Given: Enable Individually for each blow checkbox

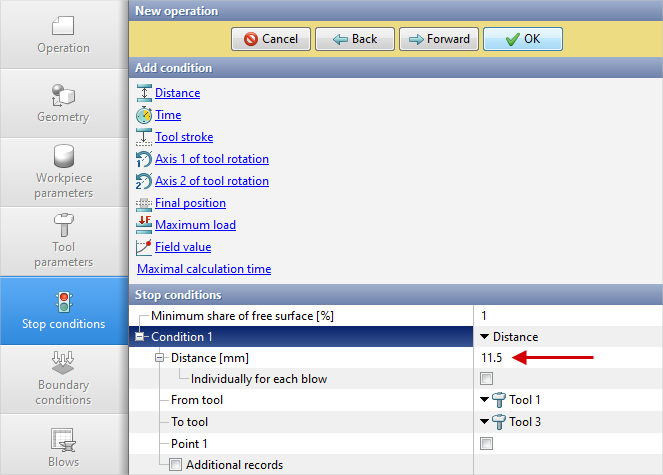Looking at the screenshot, I should 487,379.
